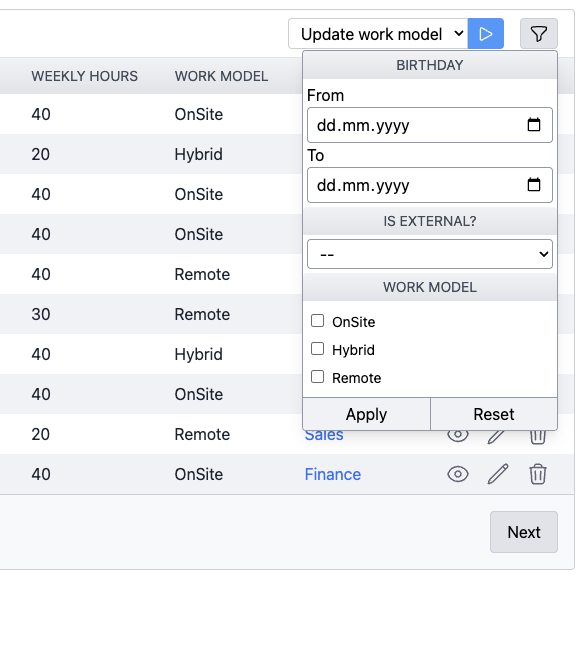Check the Remote work model checkbox
The image size is (586, 669).
coord(317,377)
